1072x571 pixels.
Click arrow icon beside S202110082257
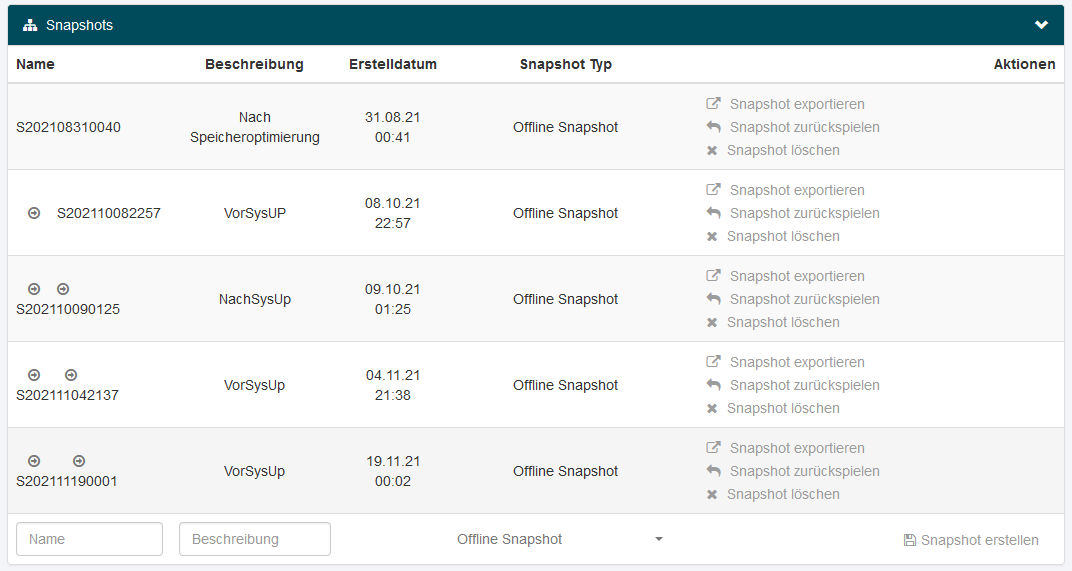[34, 213]
